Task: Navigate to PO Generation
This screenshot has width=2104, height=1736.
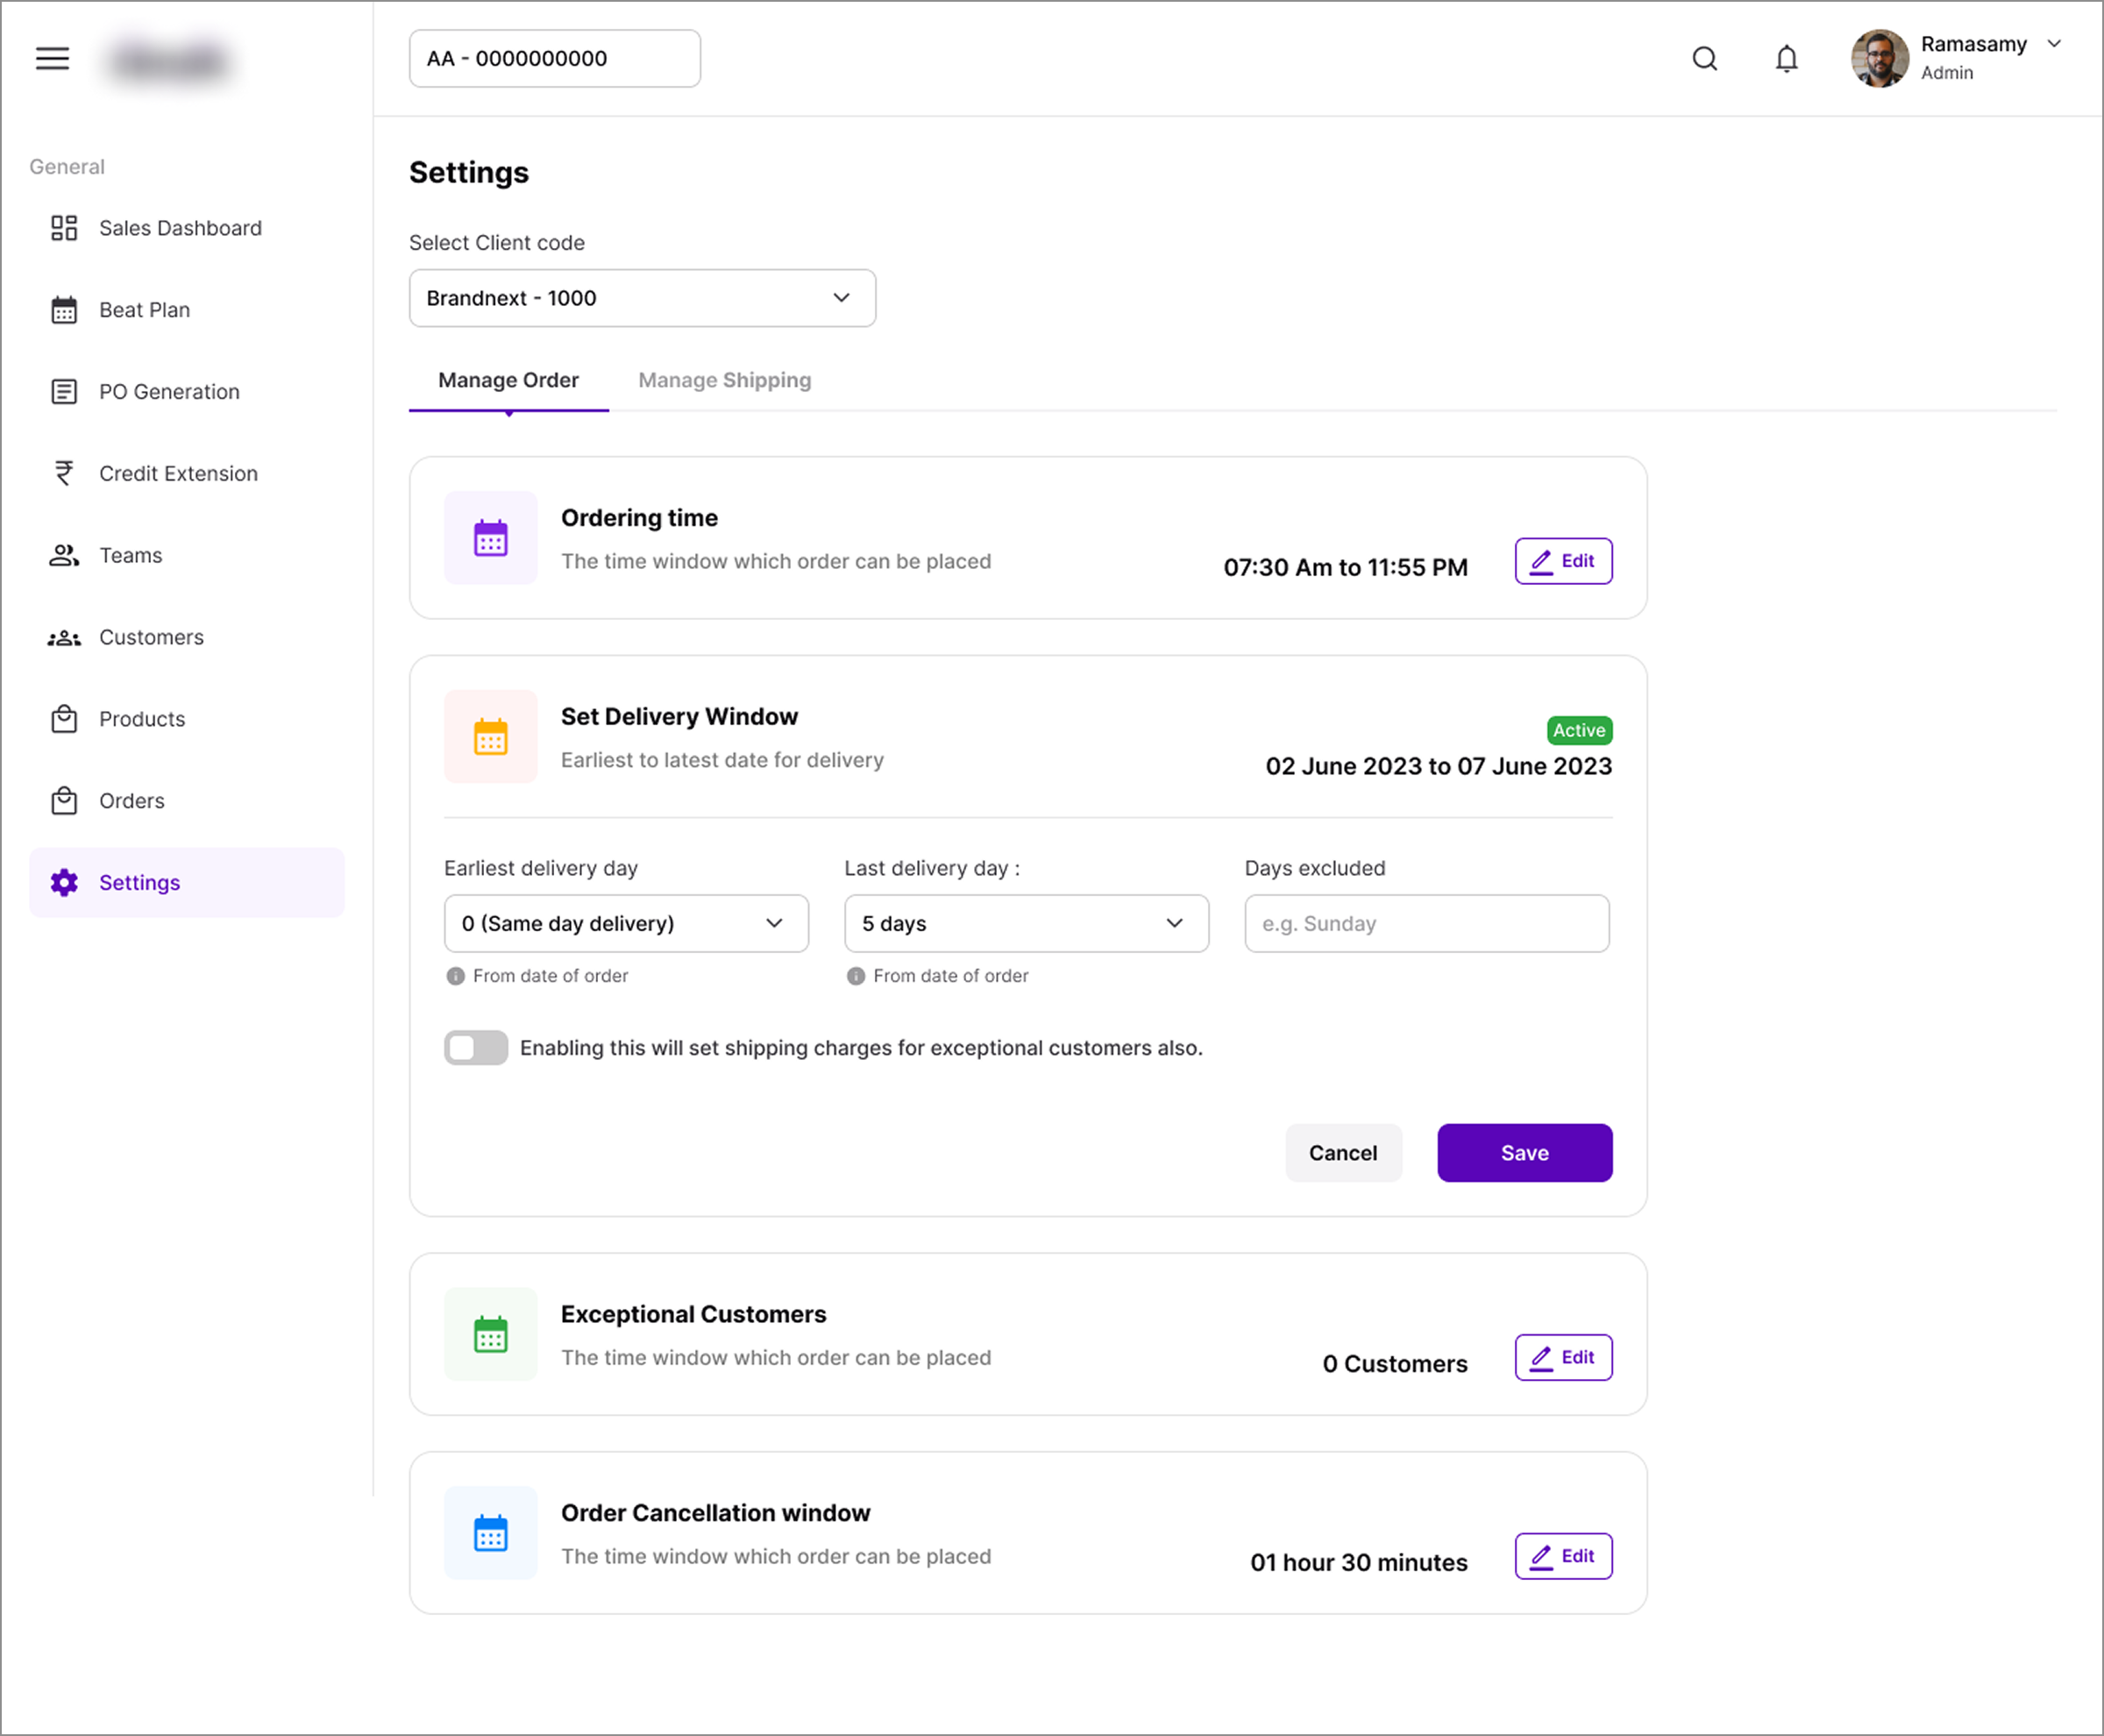Action: (x=187, y=392)
